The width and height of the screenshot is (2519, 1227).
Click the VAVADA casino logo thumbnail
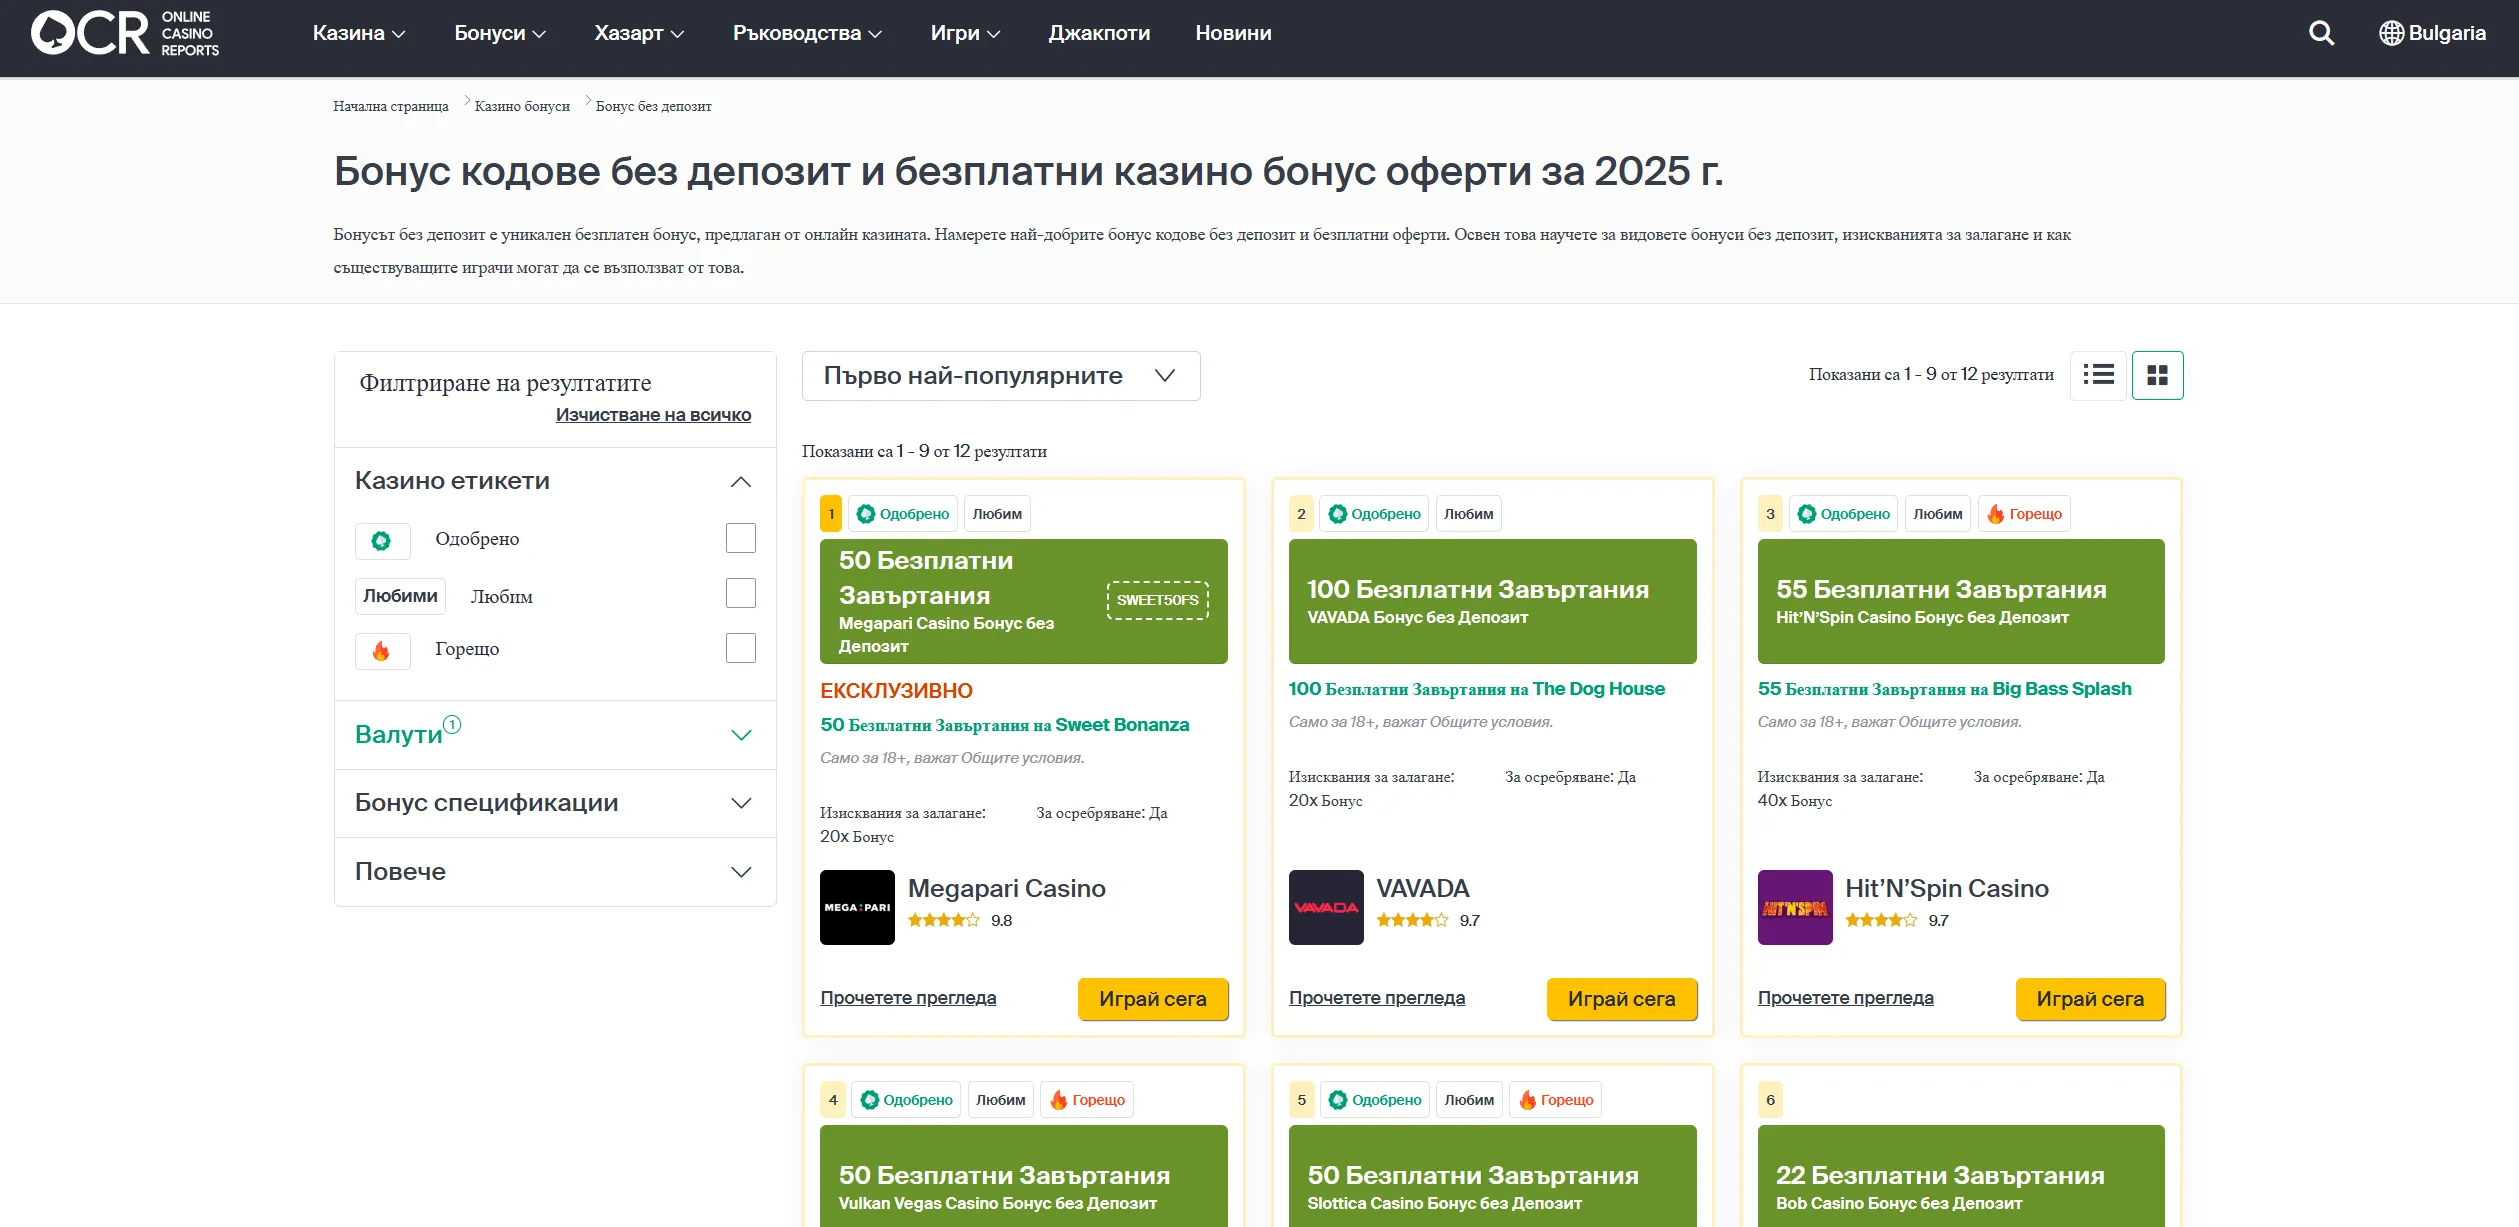1326,907
